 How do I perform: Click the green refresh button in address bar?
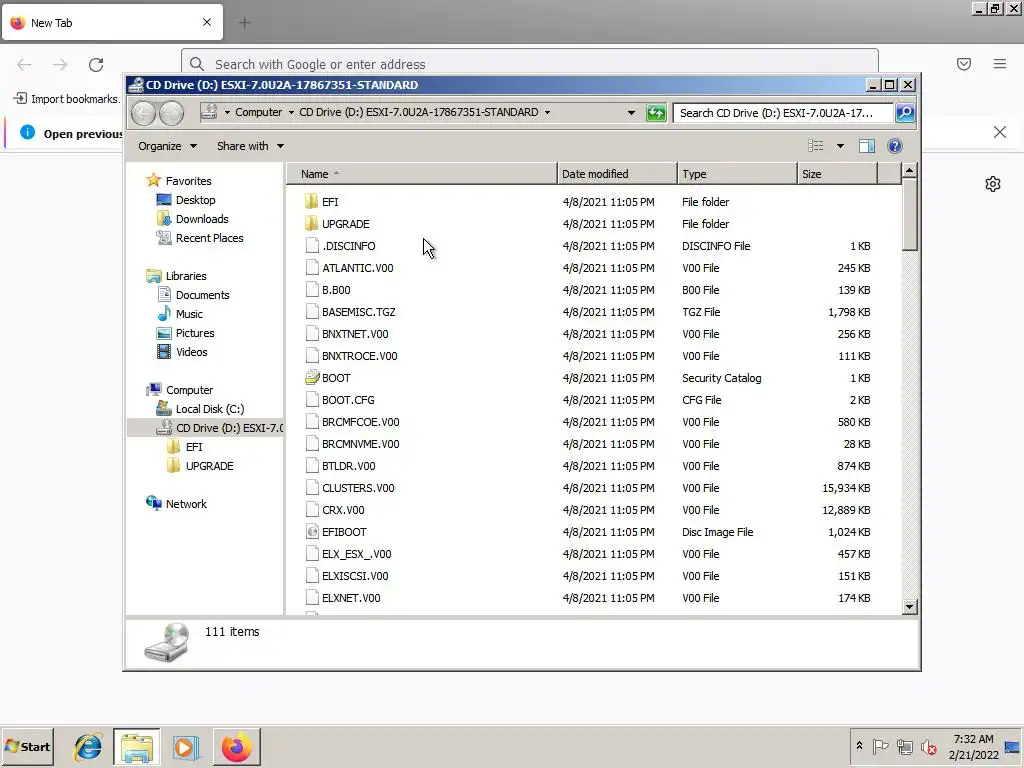[656, 112]
